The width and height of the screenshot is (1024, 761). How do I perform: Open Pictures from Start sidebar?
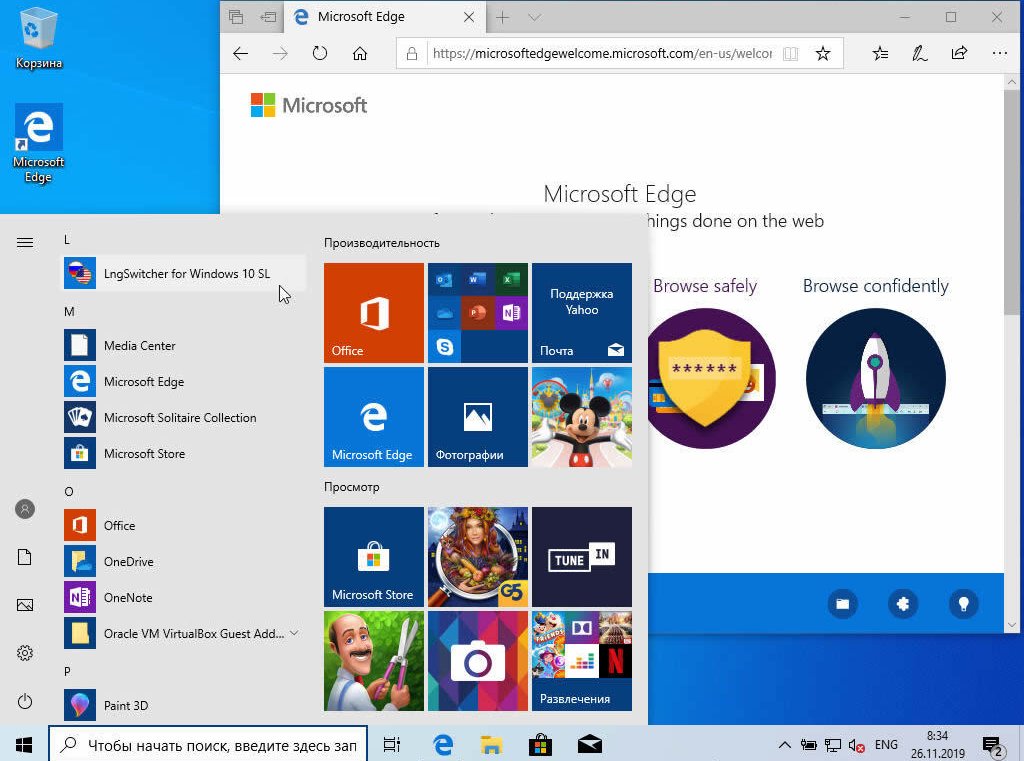[x=25, y=605]
